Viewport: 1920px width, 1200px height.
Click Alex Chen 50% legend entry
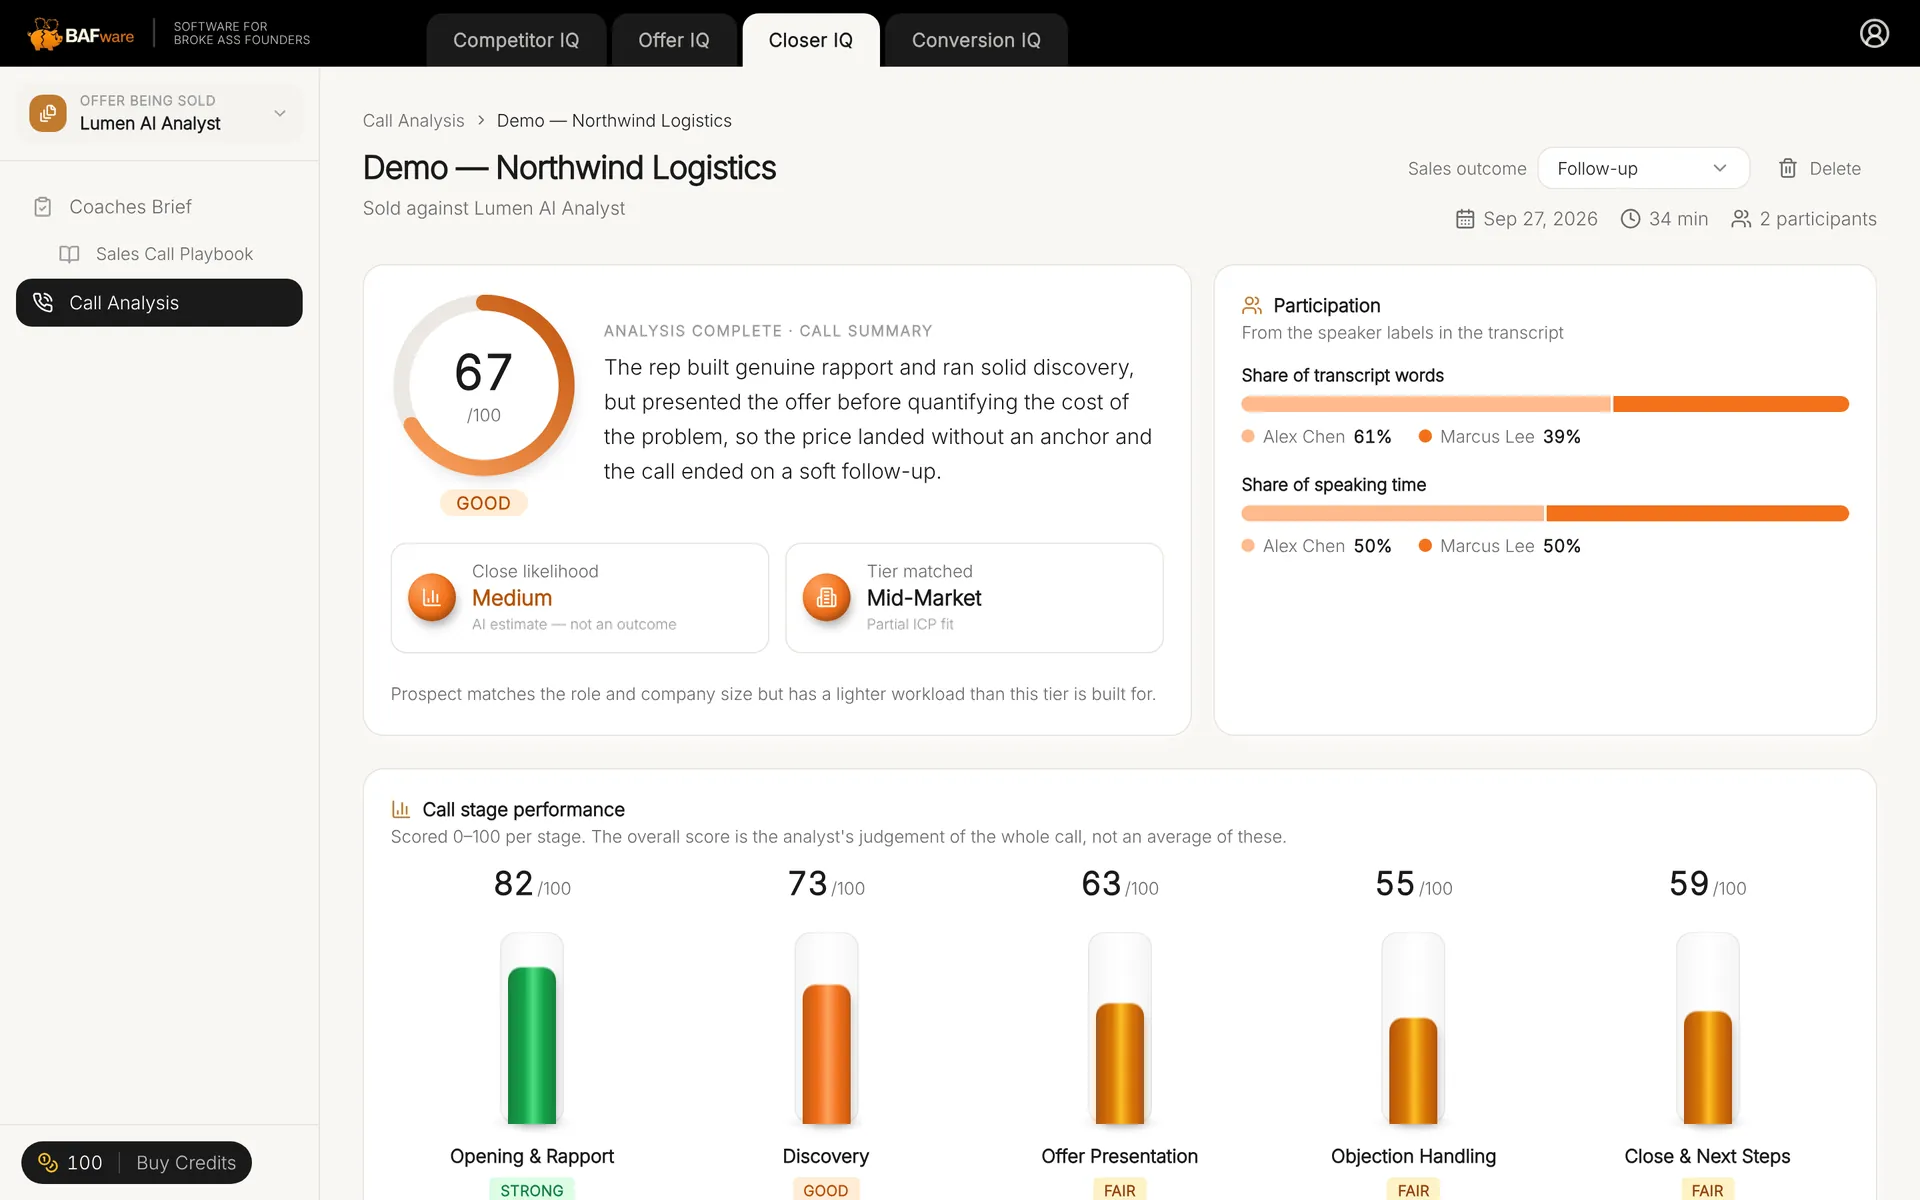pos(1316,546)
